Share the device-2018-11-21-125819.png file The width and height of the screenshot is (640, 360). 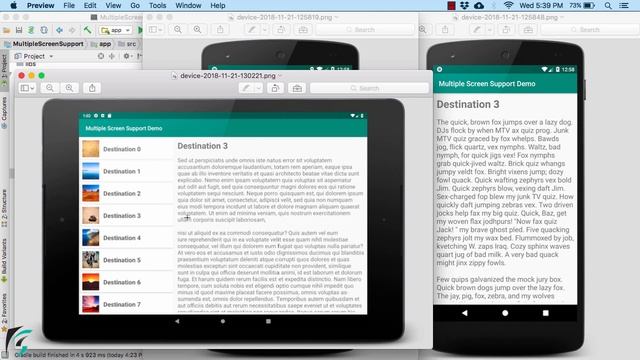220,30
